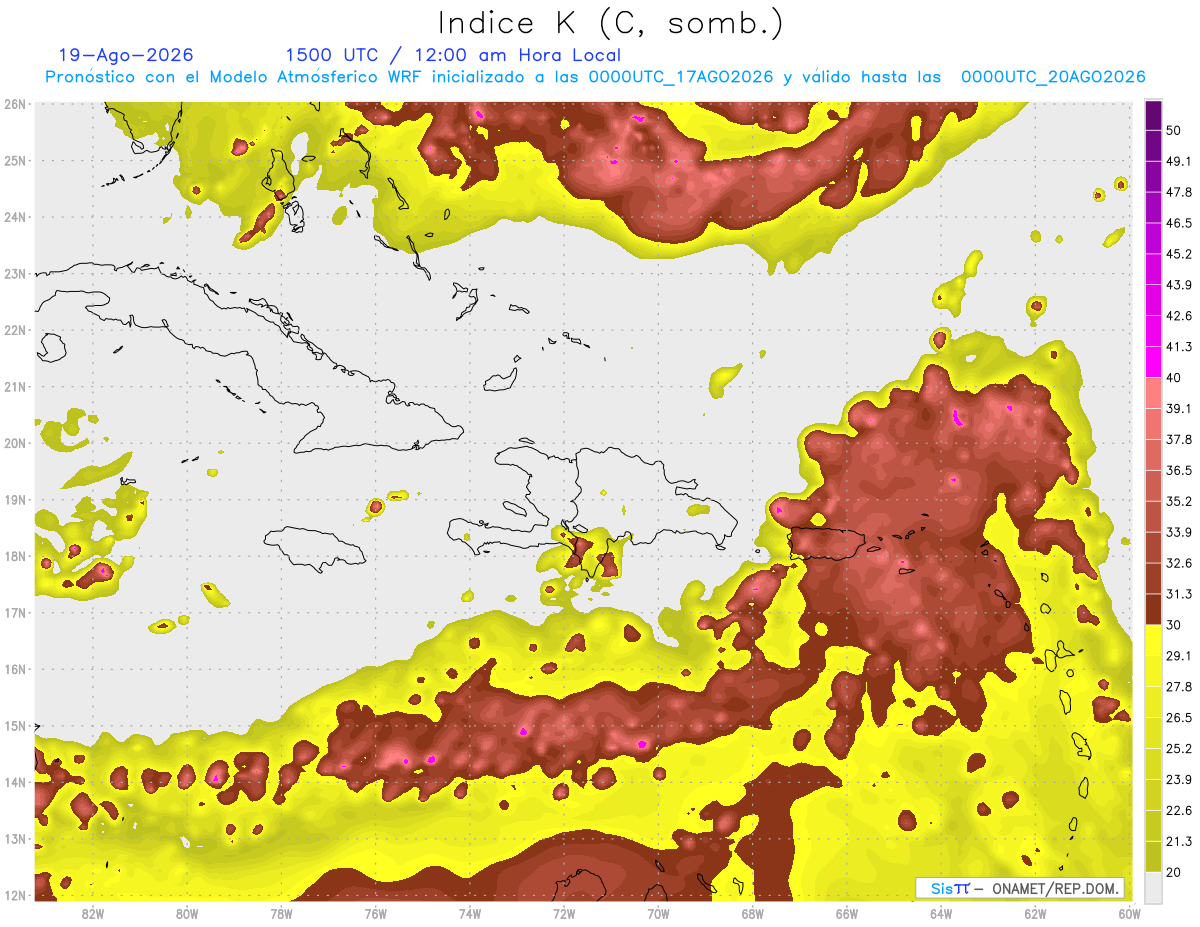Image resolution: width=1200 pixels, height=927 pixels.
Task: Click the Puerto Rico island outline on the map
Action: tap(826, 543)
